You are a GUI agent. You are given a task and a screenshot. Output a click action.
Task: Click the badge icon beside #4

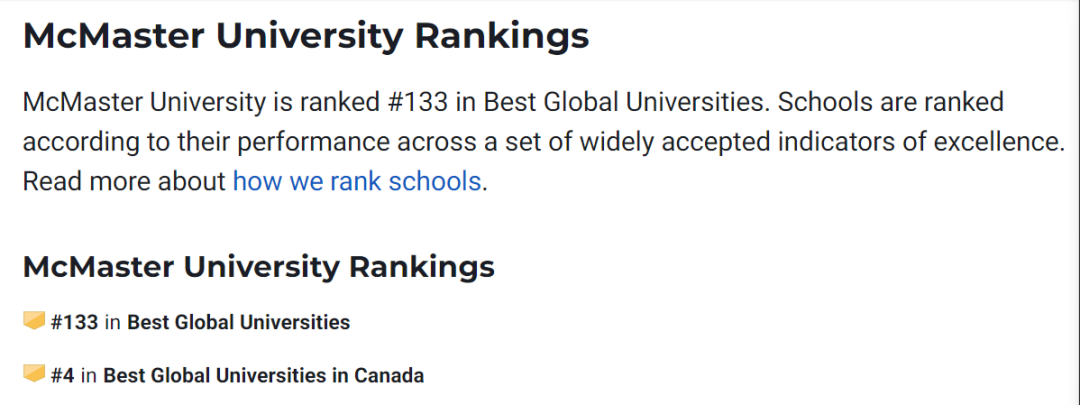tap(34, 374)
